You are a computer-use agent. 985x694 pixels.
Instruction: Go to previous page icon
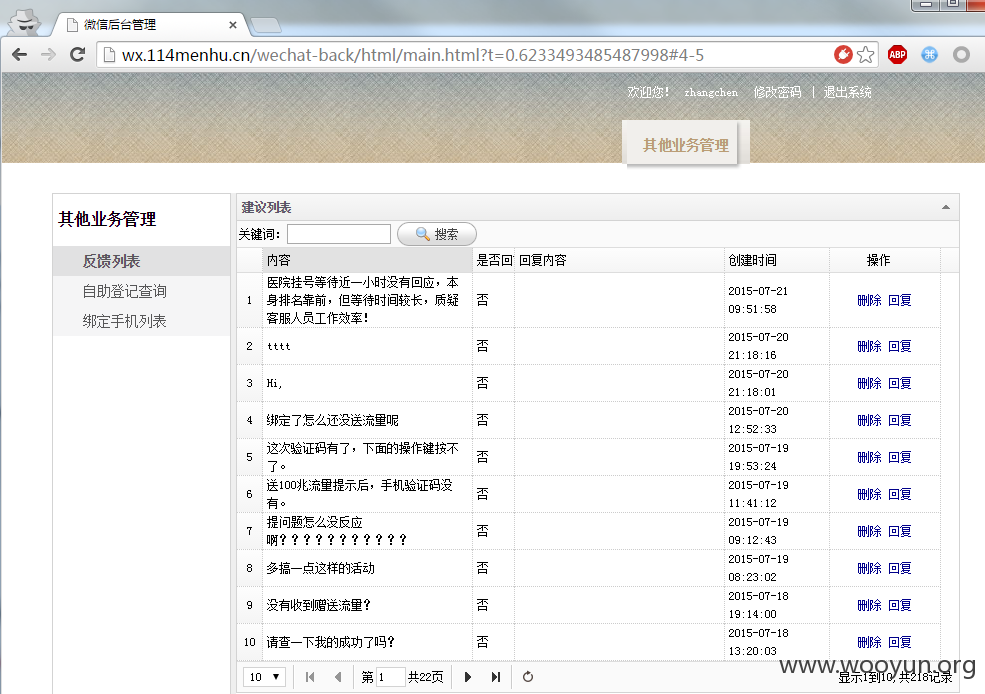(x=338, y=677)
